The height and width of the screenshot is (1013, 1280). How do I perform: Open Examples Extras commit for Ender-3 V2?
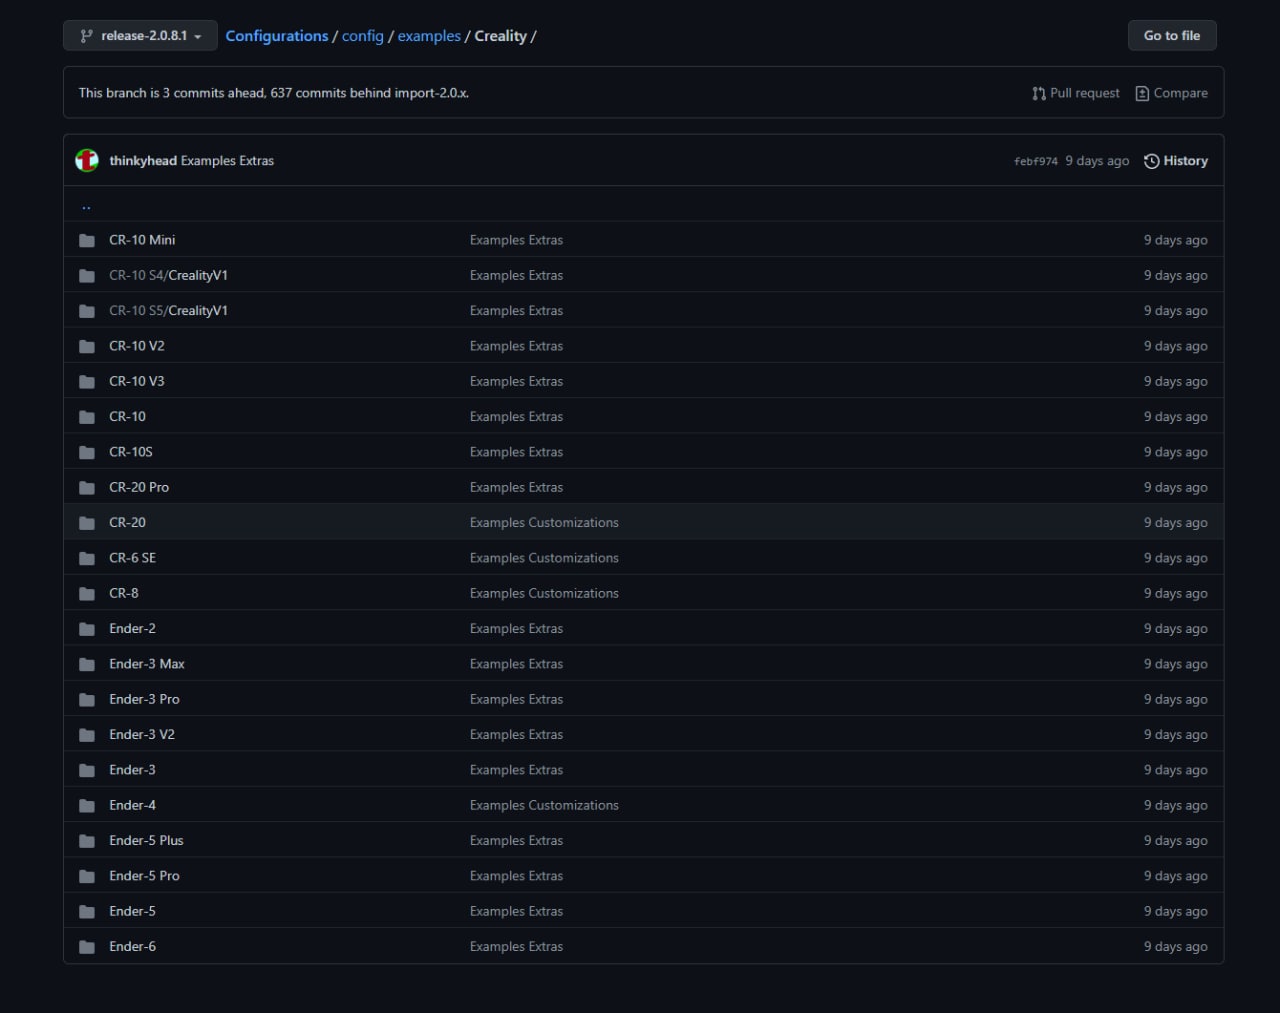(x=516, y=735)
